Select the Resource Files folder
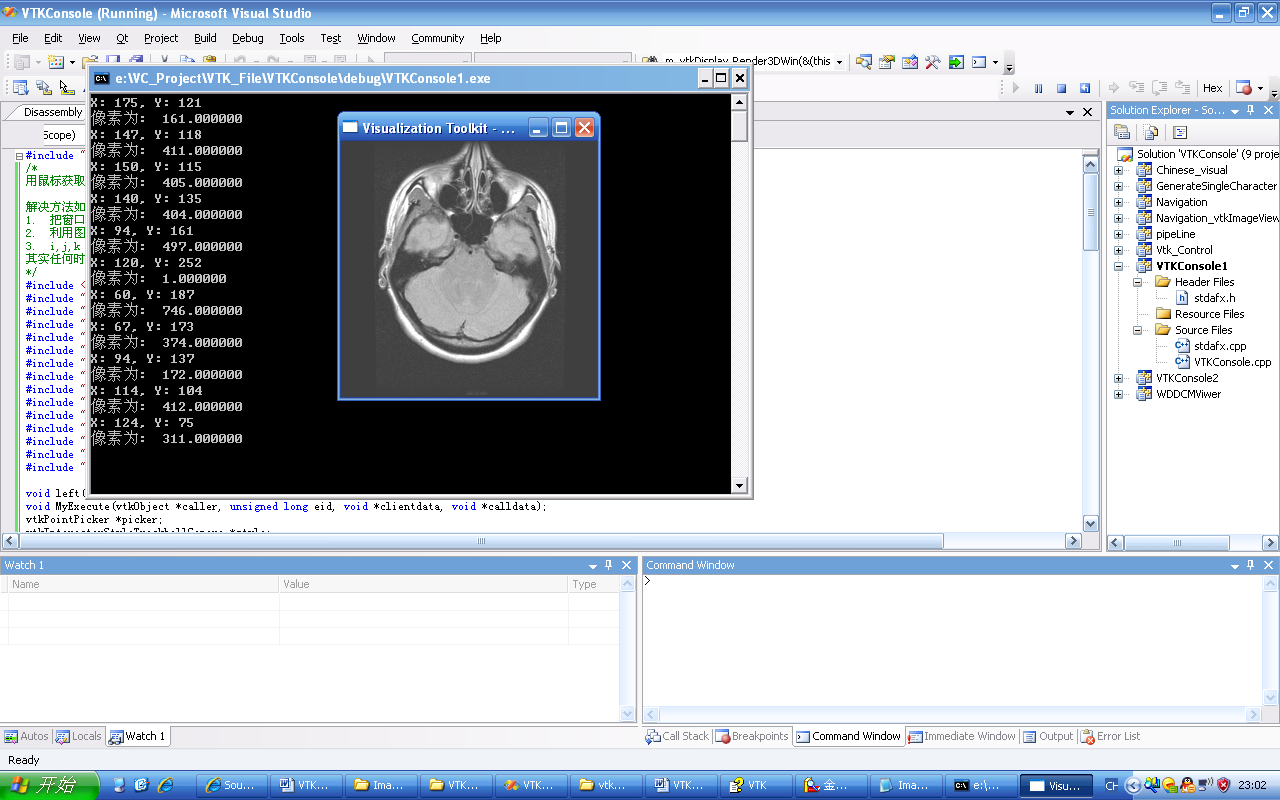This screenshot has height=800, width=1280. pyautogui.click(x=1200, y=314)
